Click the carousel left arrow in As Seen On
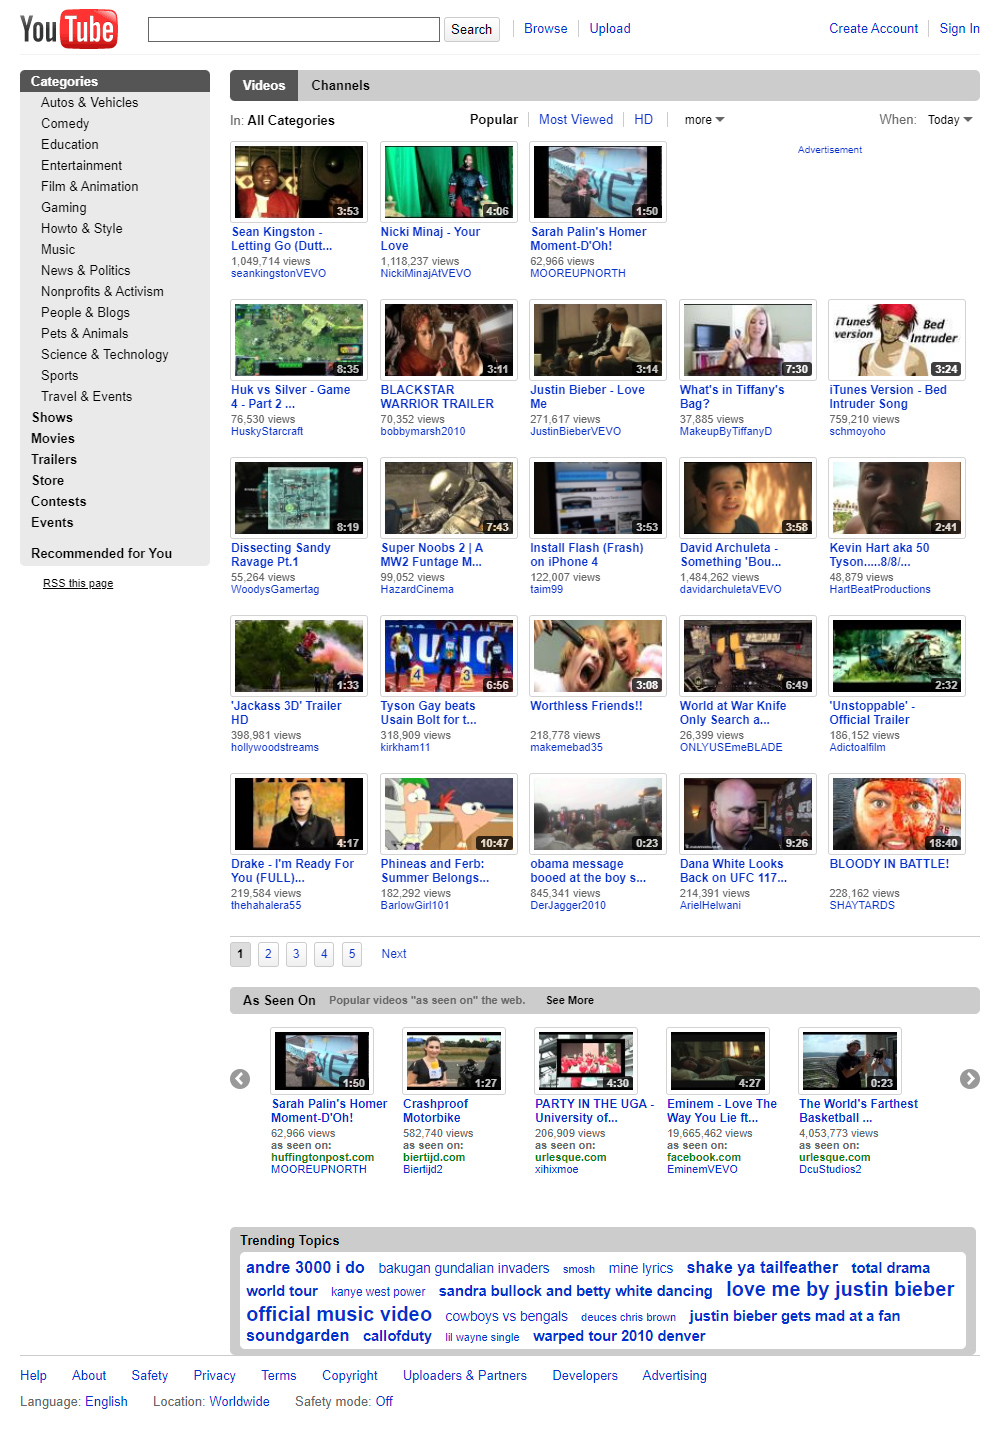 240,1079
